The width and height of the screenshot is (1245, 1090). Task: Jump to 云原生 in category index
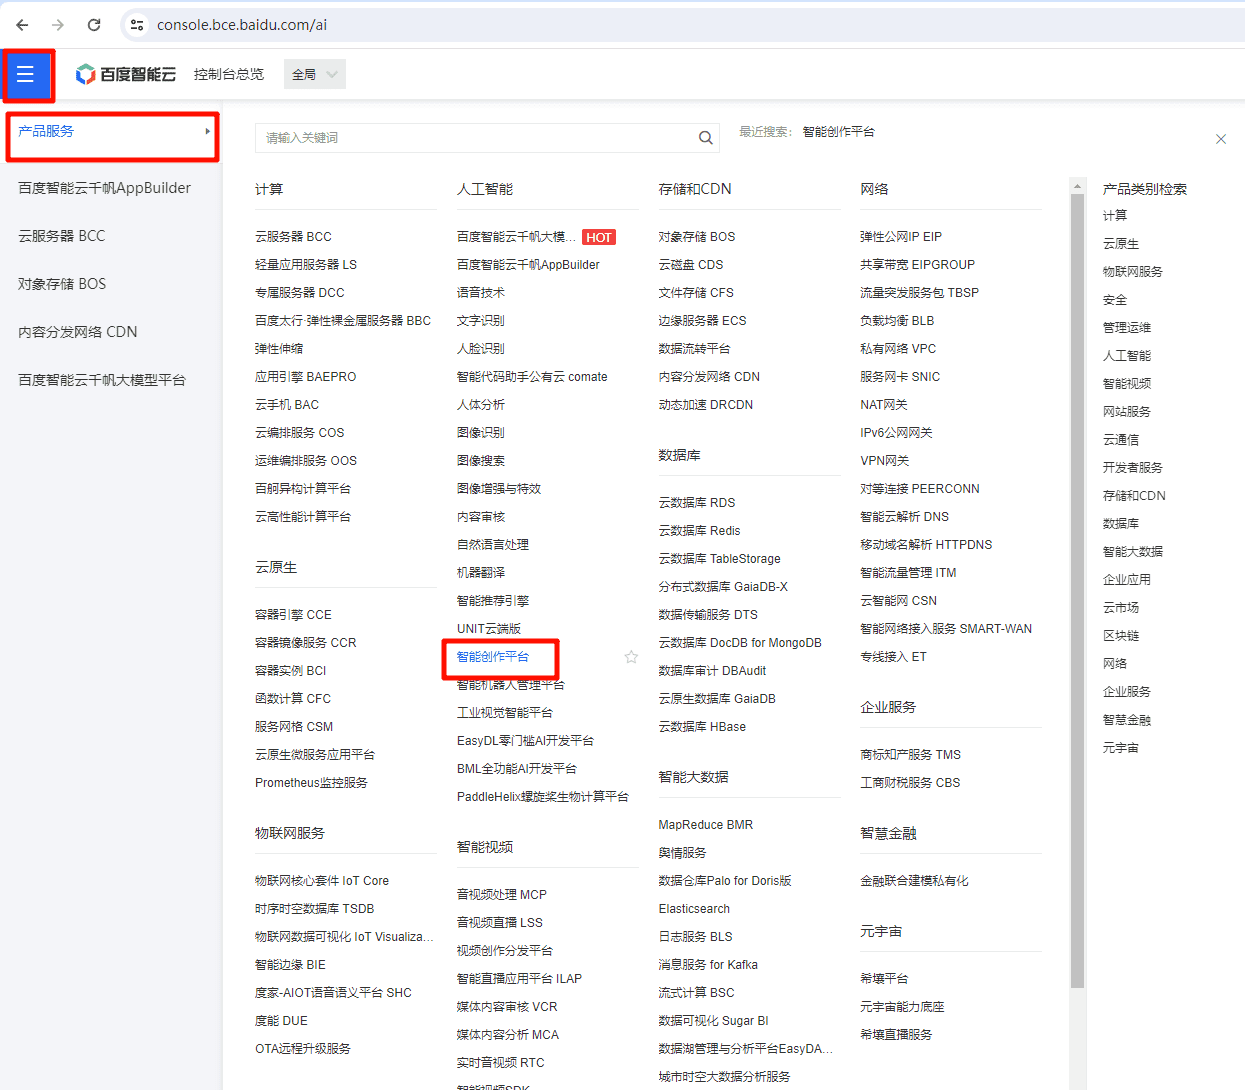pos(1121,244)
